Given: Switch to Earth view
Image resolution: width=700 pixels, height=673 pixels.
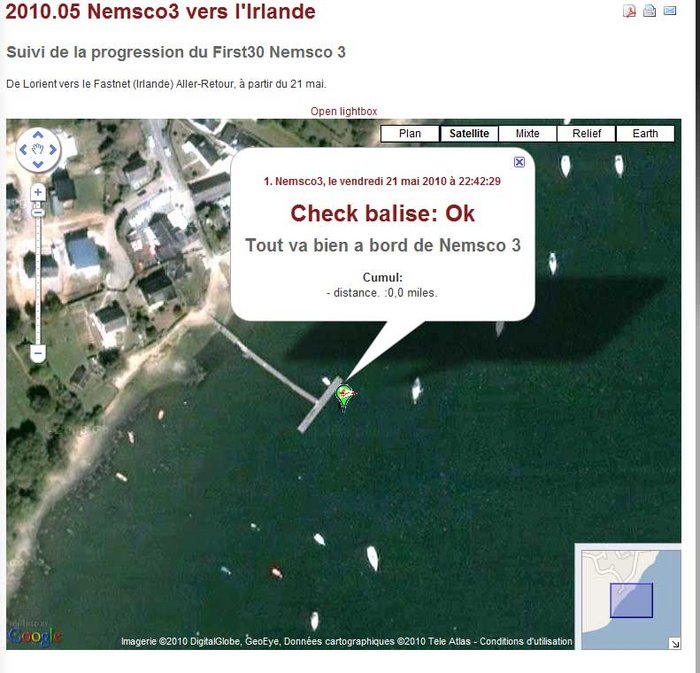Looking at the screenshot, I should click(645, 133).
